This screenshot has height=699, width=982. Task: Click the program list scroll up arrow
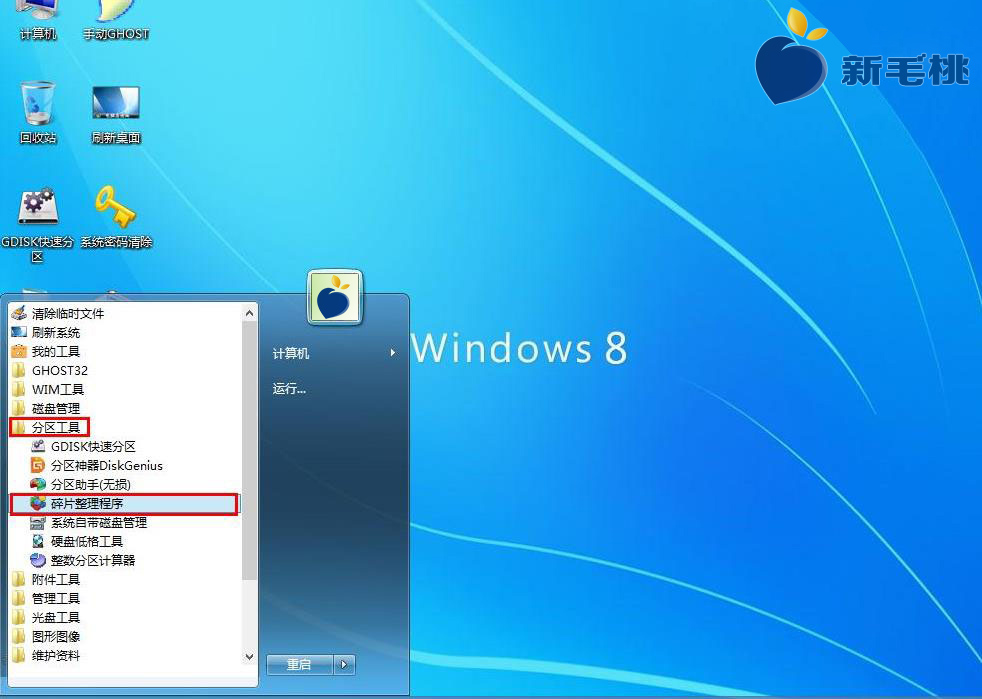(x=249, y=312)
